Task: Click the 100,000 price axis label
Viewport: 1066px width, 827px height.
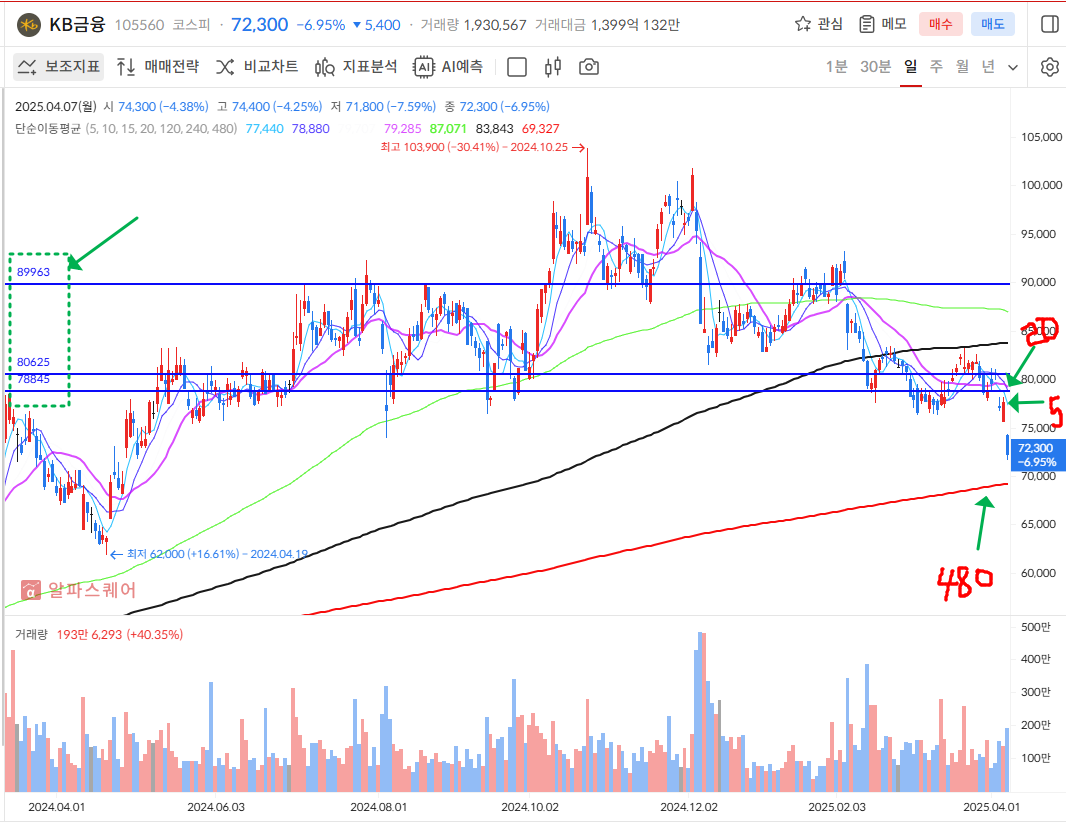Action: tap(1042, 185)
